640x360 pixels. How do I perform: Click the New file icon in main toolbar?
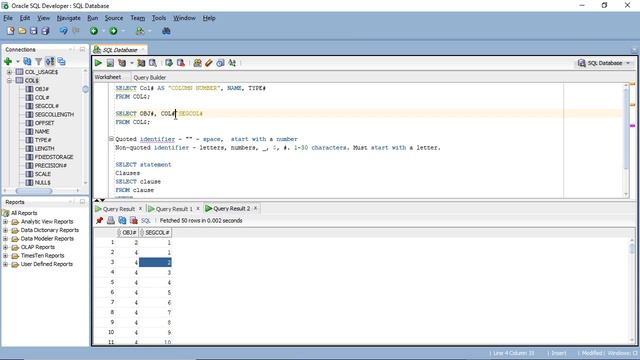point(11,31)
